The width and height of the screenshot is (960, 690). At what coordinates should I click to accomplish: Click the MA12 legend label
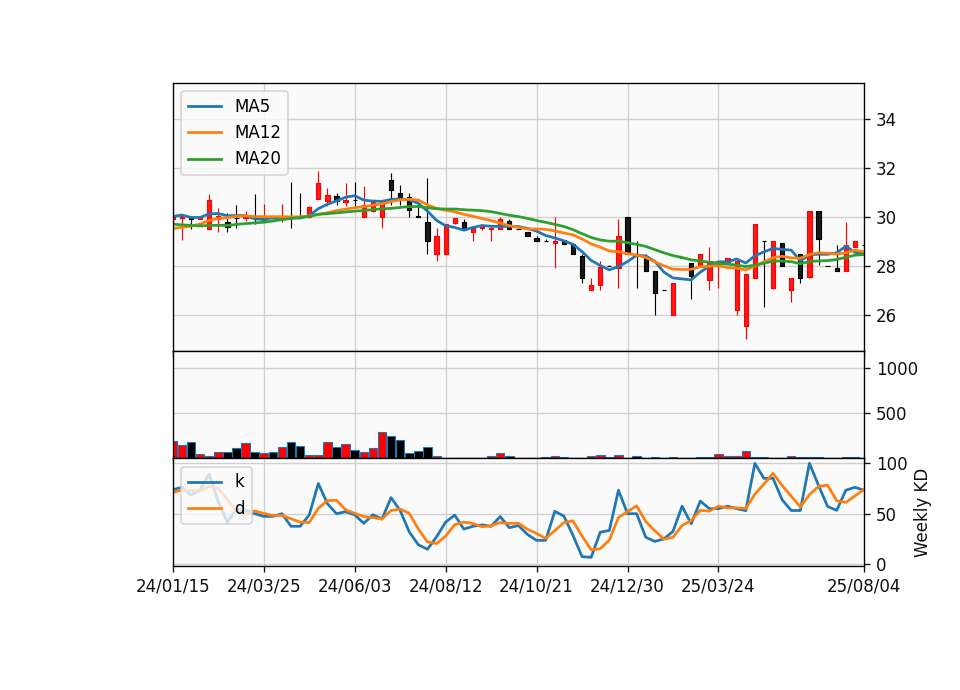pos(257,132)
